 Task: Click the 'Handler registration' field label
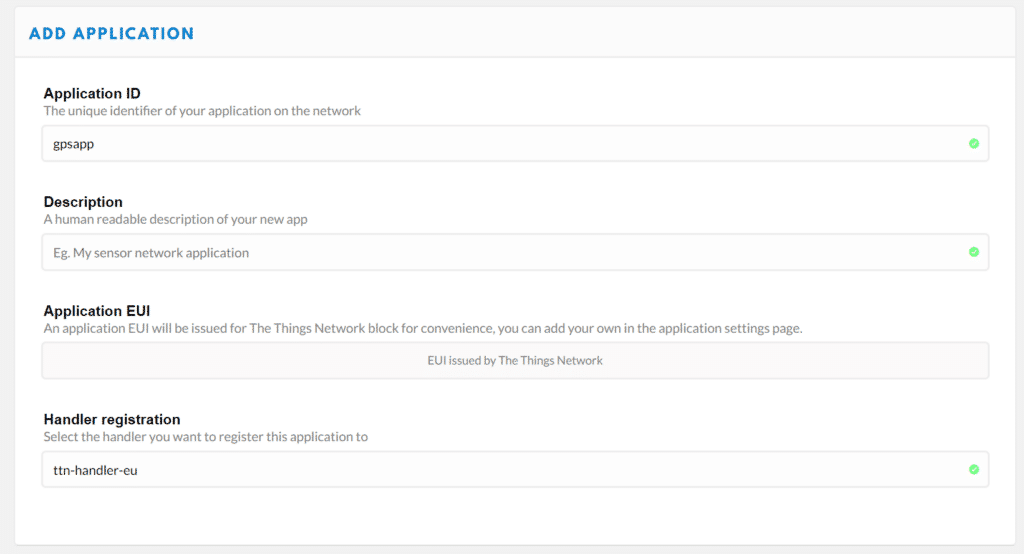tap(112, 419)
